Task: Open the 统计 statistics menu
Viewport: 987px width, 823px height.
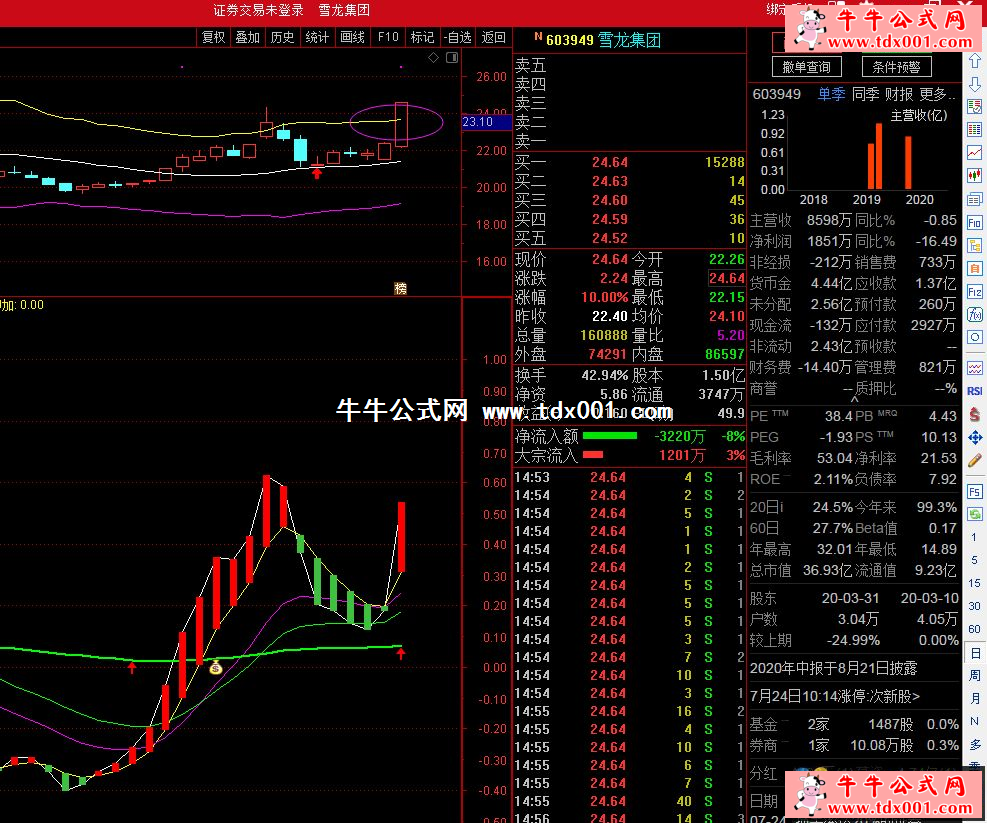Action: click(x=317, y=37)
